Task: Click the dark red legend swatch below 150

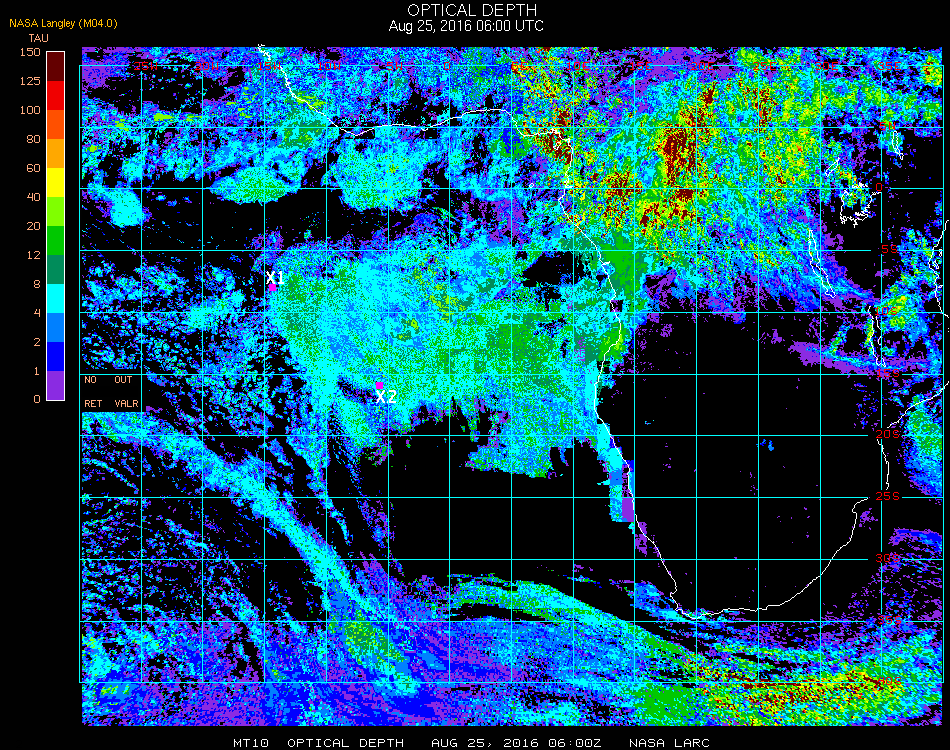Action: coord(55,66)
